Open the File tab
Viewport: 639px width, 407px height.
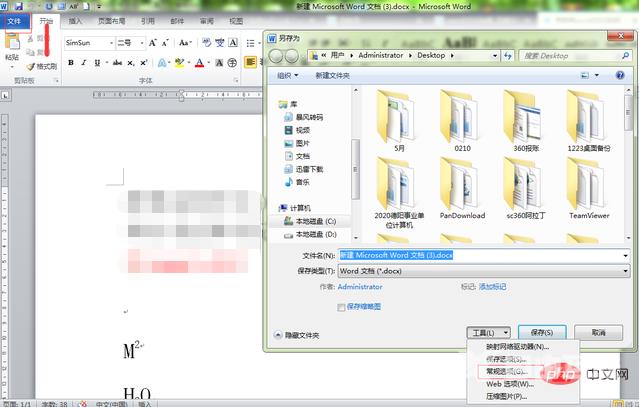coord(14,20)
